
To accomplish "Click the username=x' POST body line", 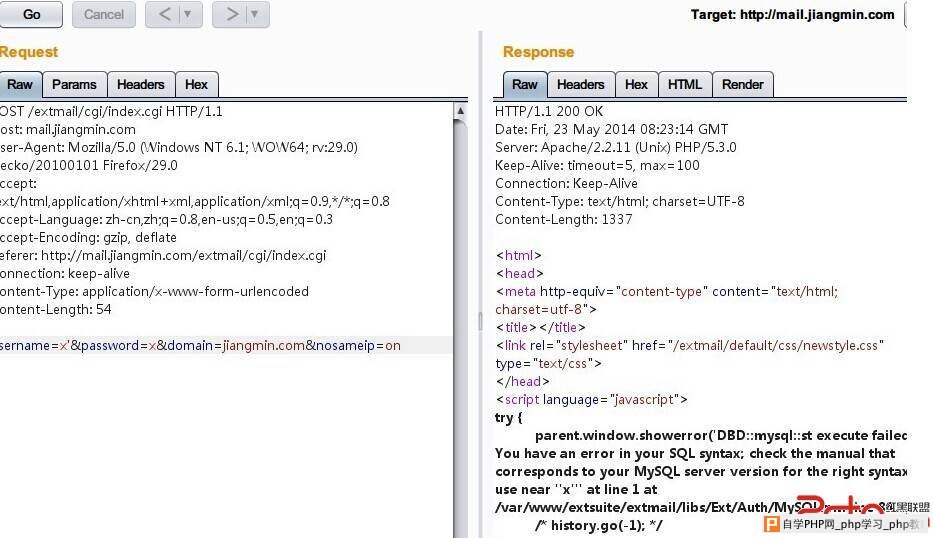I will pos(201,345).
